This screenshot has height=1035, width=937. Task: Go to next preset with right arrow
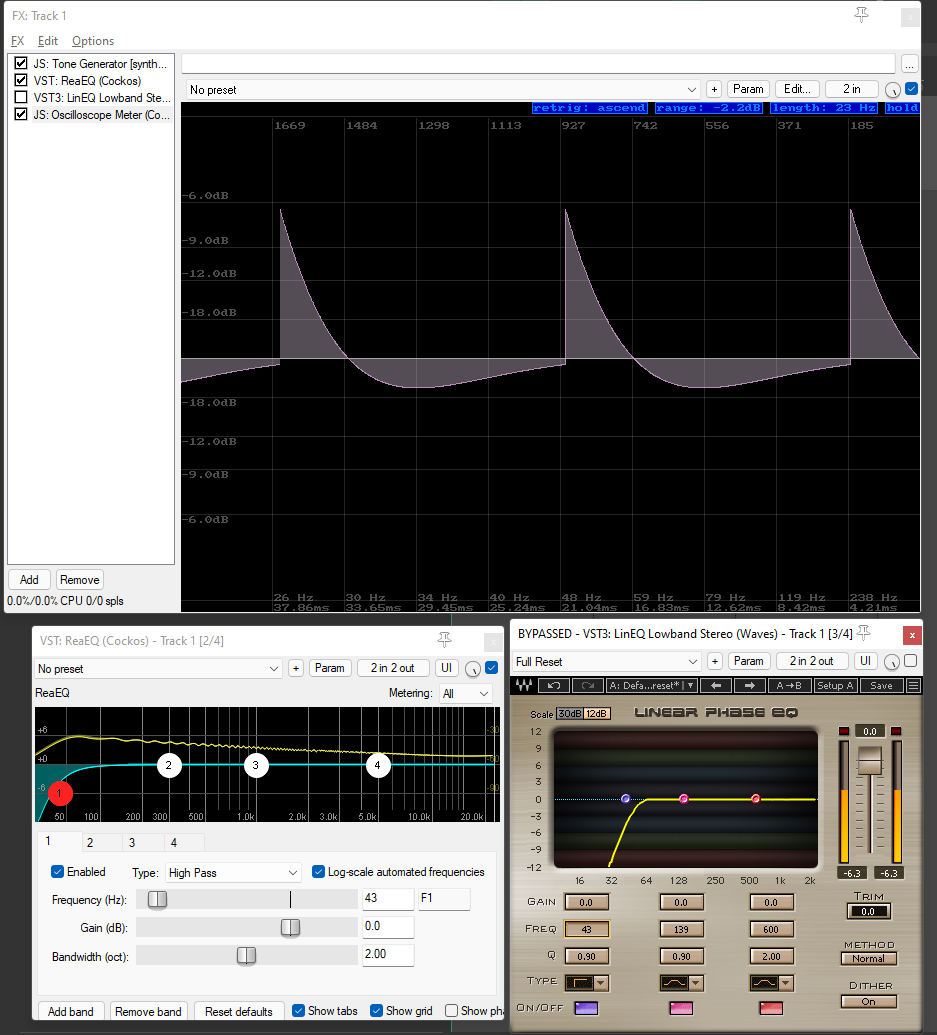click(750, 685)
